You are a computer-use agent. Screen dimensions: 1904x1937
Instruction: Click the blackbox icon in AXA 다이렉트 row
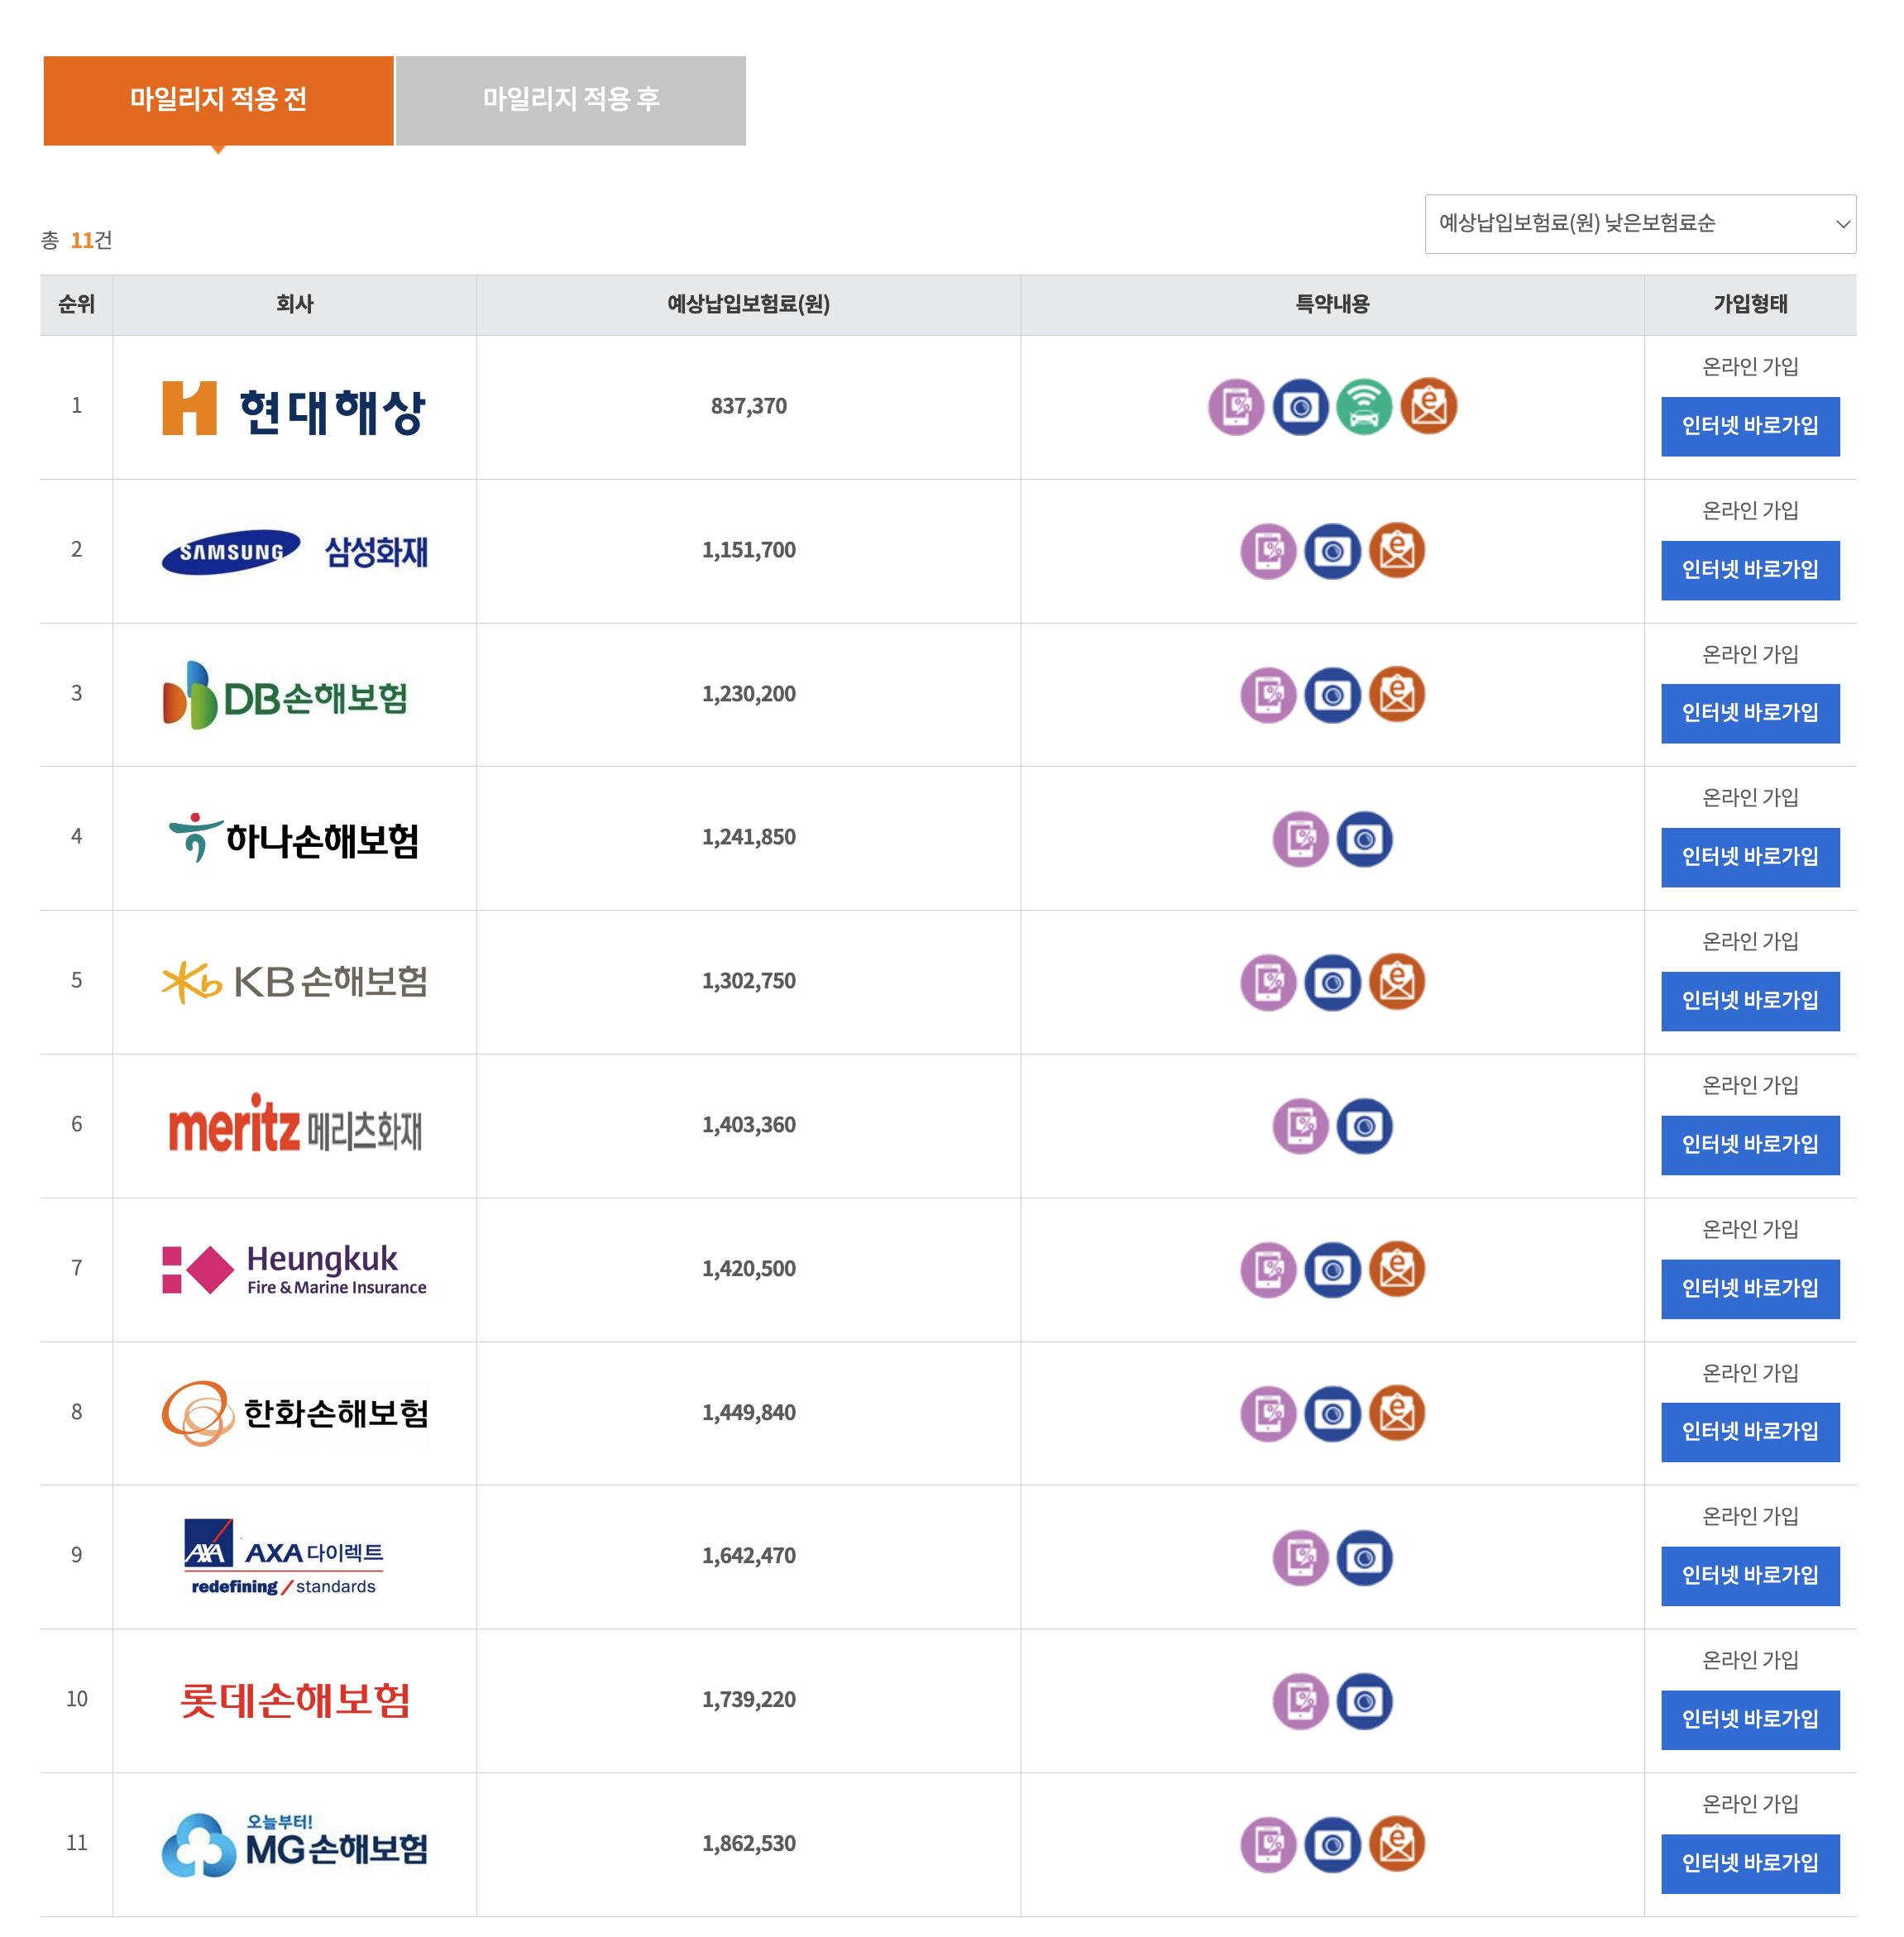pyautogui.click(x=1365, y=1556)
